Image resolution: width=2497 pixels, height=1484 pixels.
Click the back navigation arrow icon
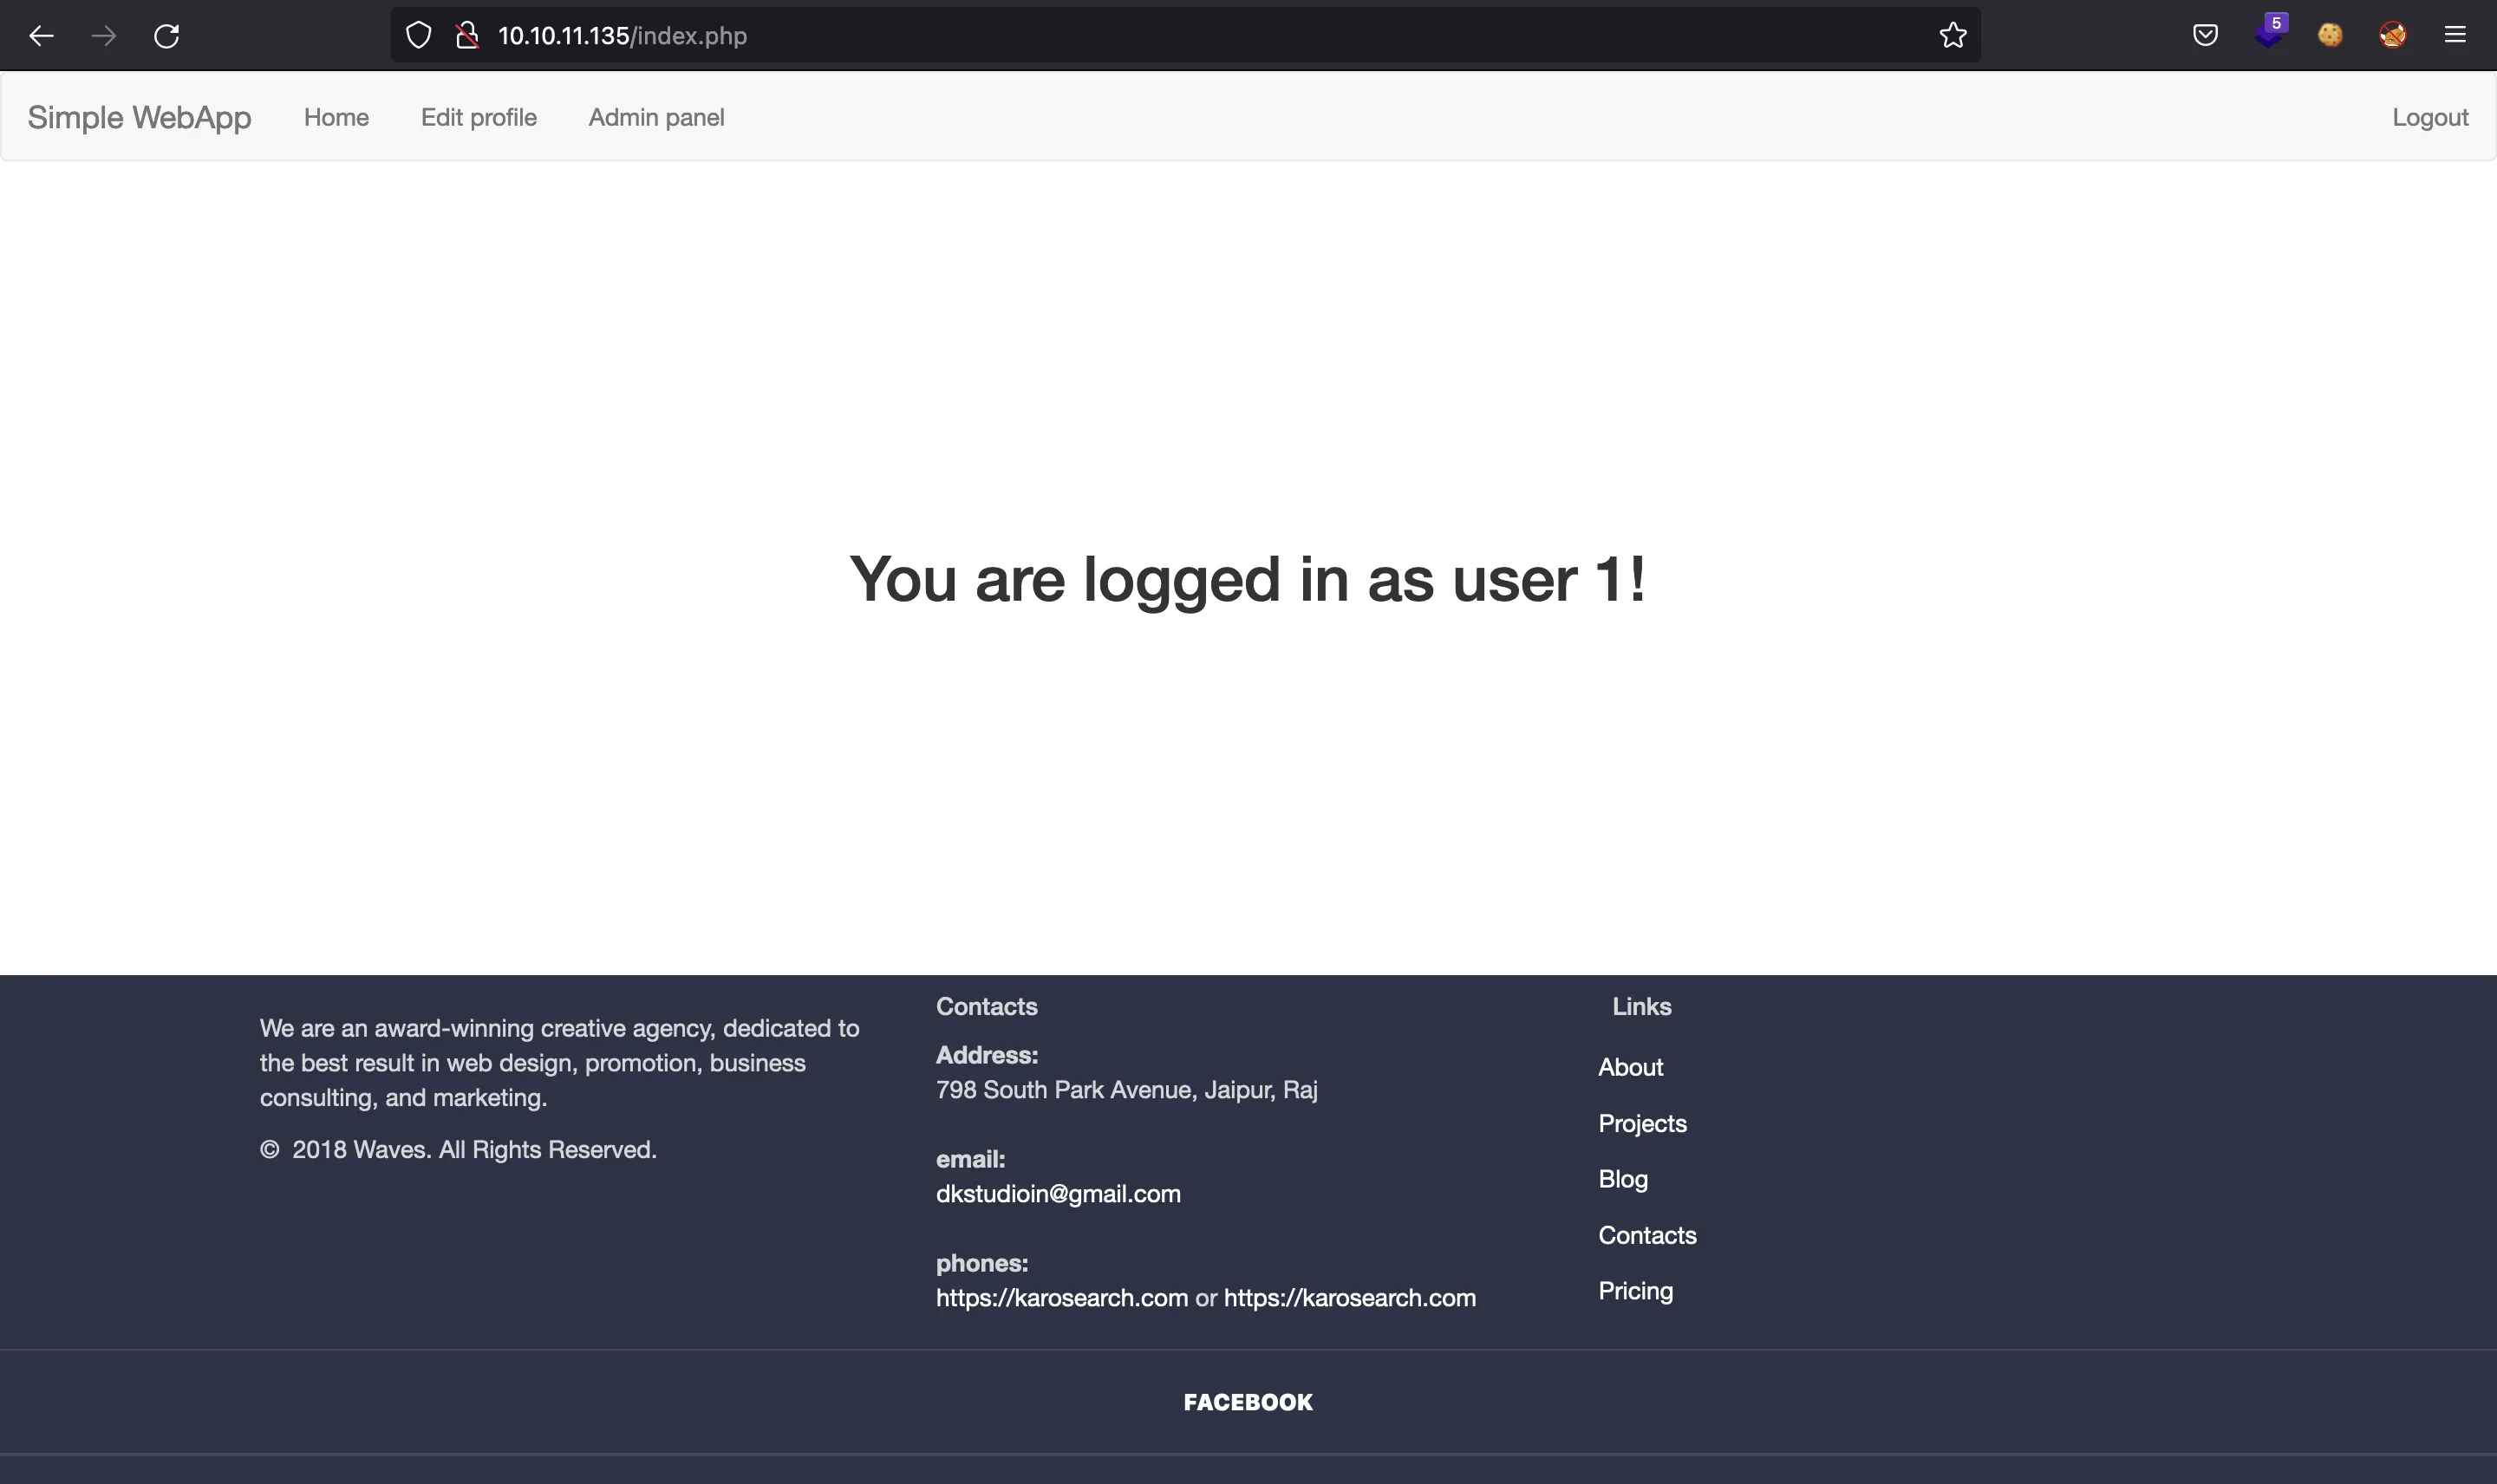pyautogui.click(x=41, y=34)
